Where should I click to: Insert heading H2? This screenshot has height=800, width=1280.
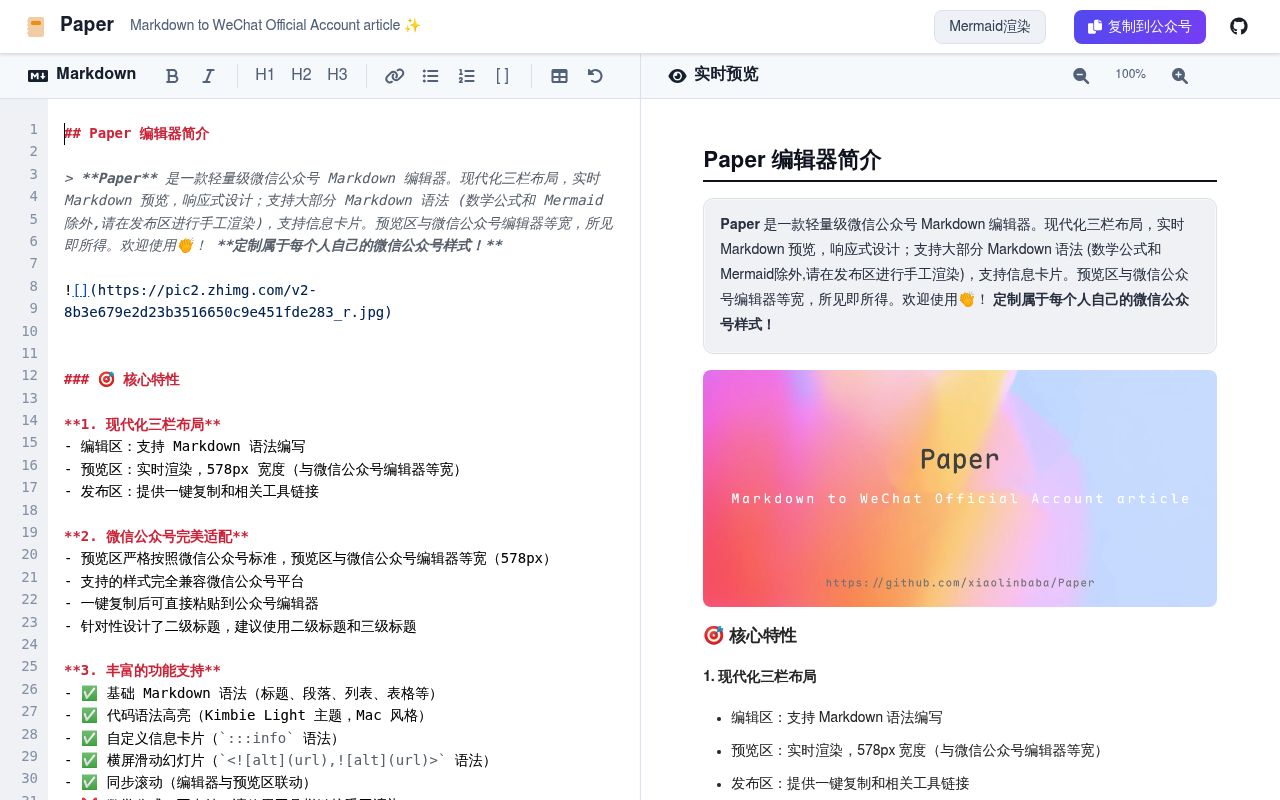pyautogui.click(x=301, y=75)
